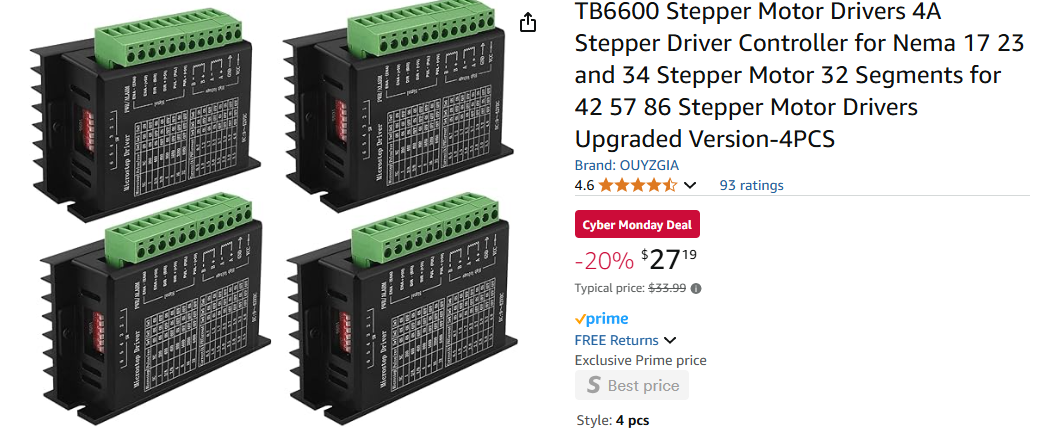The image size is (1052, 435).
Task: Click the orange star rating icons
Action: pos(637,185)
